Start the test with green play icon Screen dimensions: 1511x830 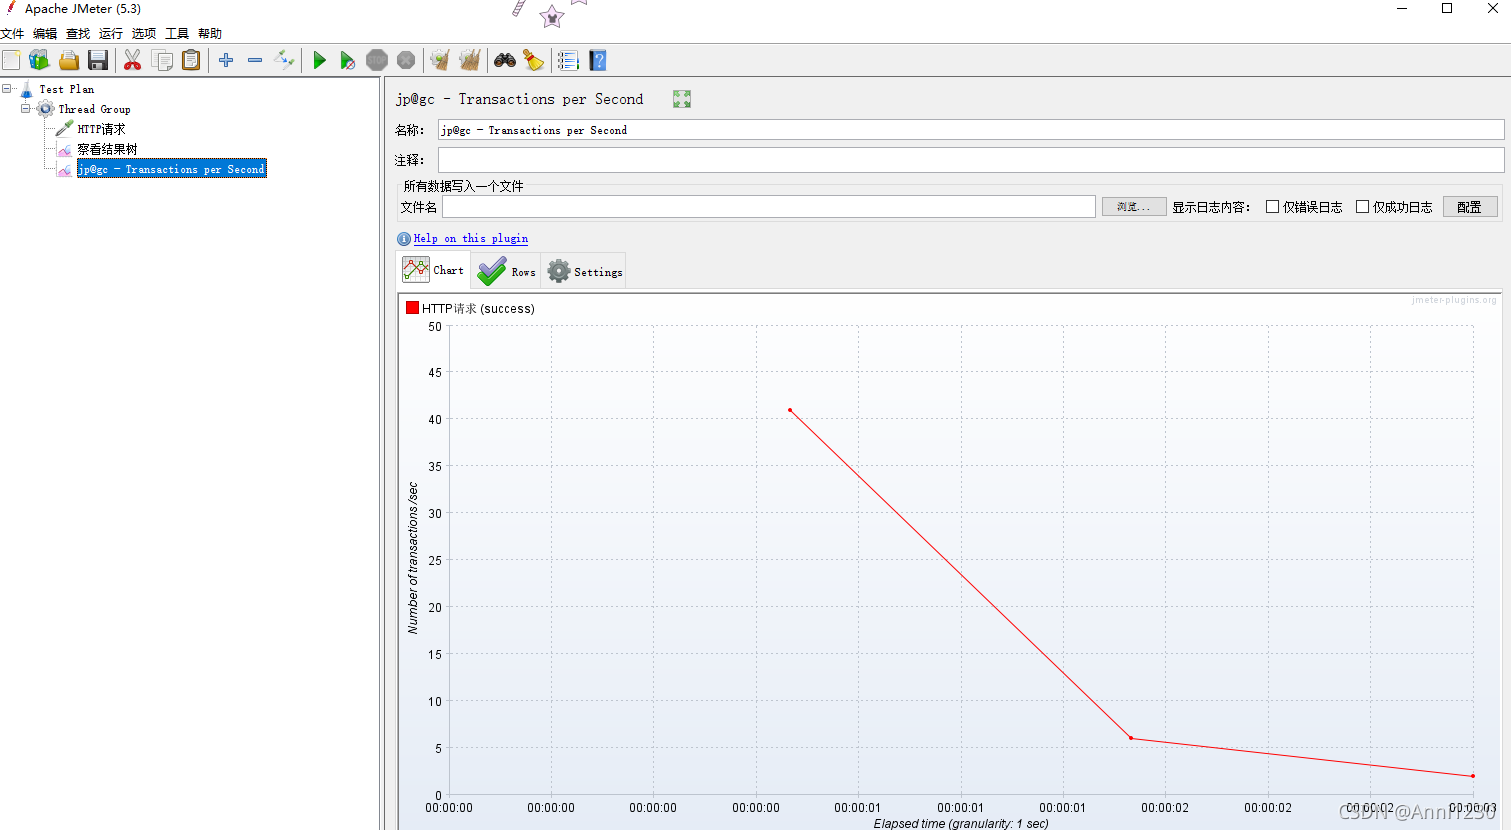click(x=319, y=61)
